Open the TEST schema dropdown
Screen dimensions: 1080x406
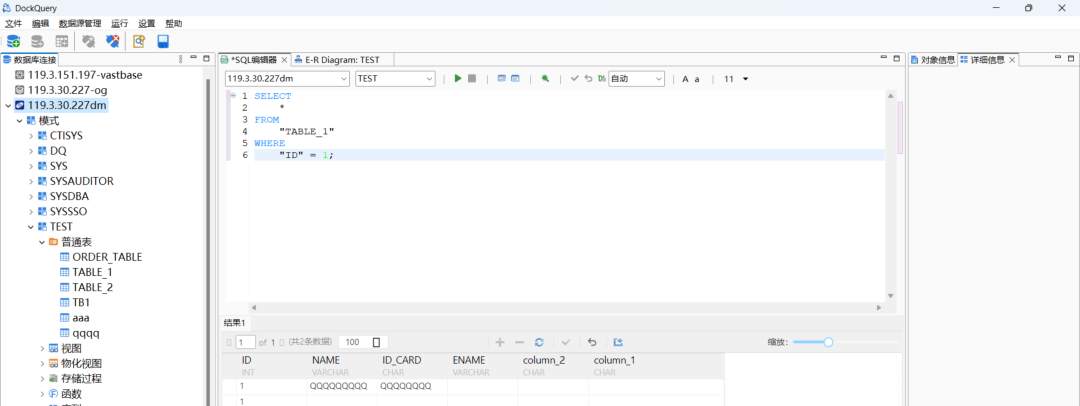(395, 79)
